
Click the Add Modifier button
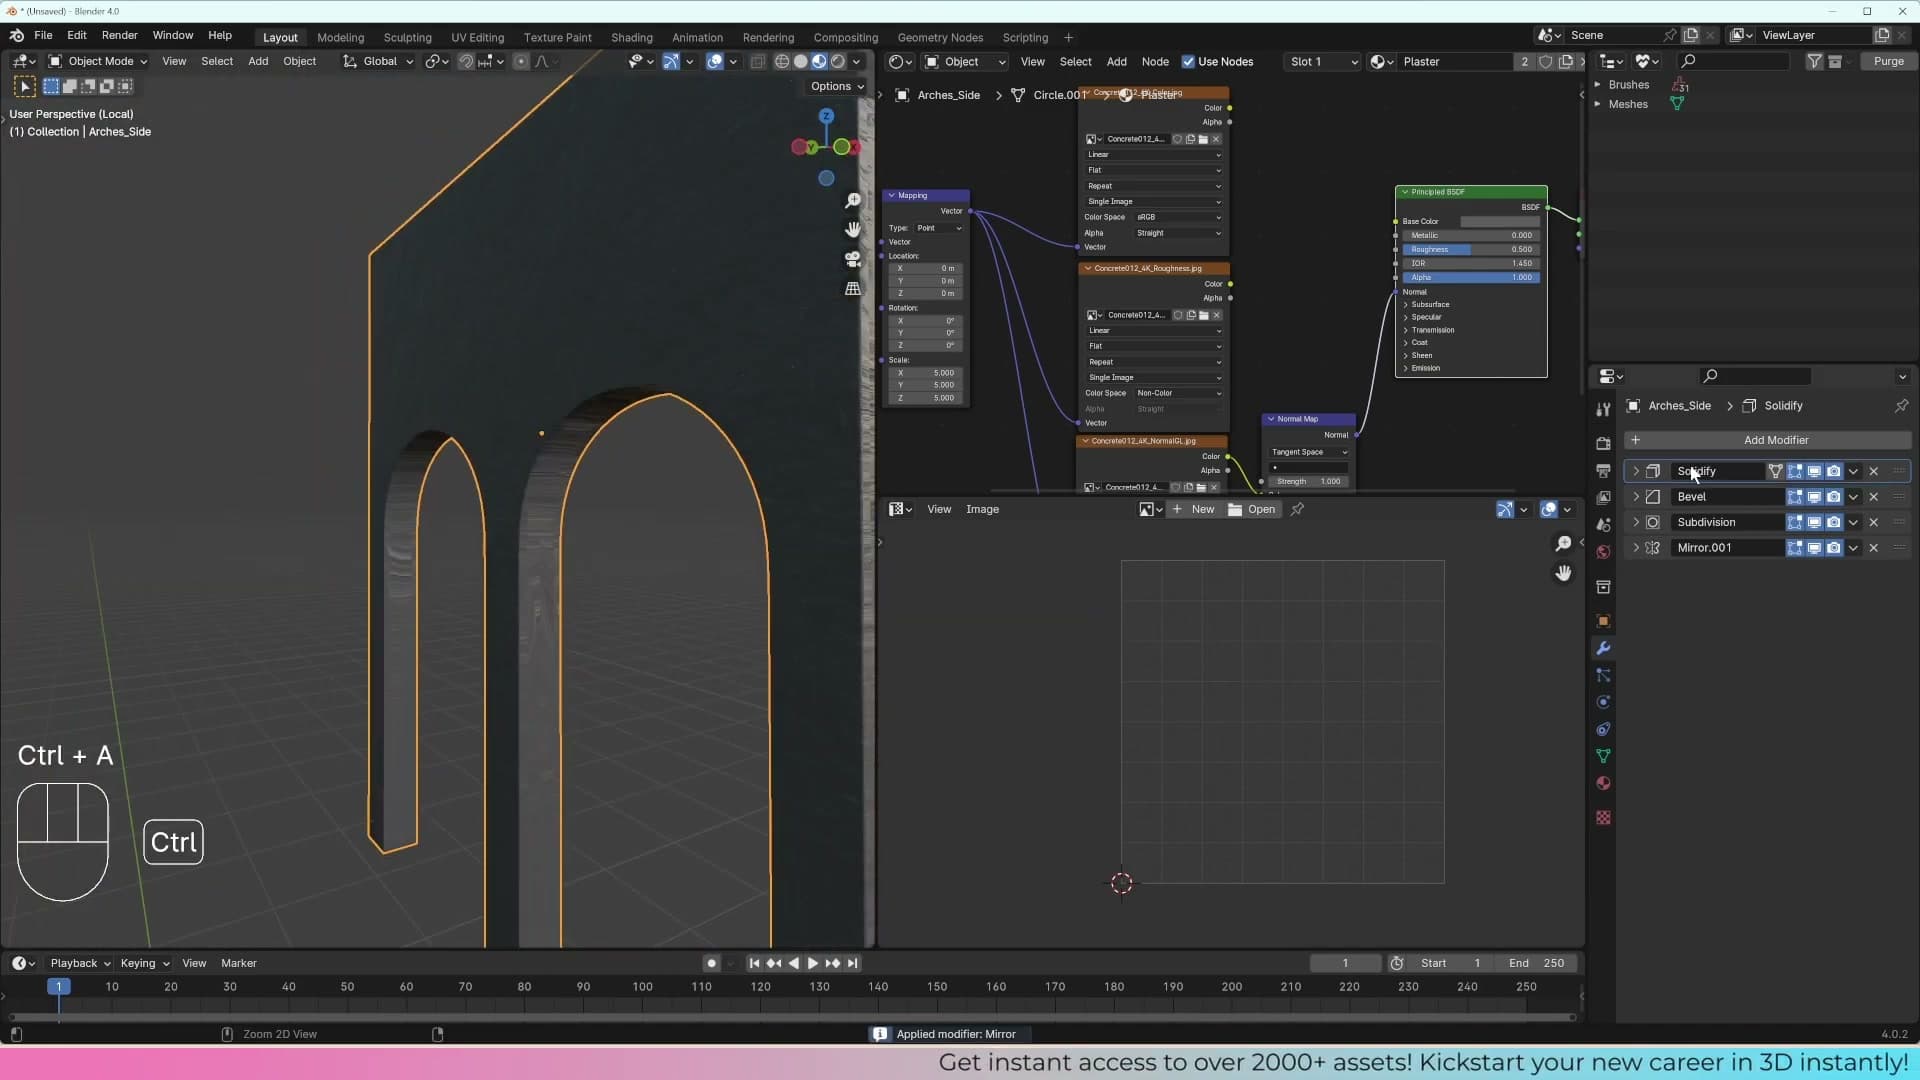[x=1767, y=440]
